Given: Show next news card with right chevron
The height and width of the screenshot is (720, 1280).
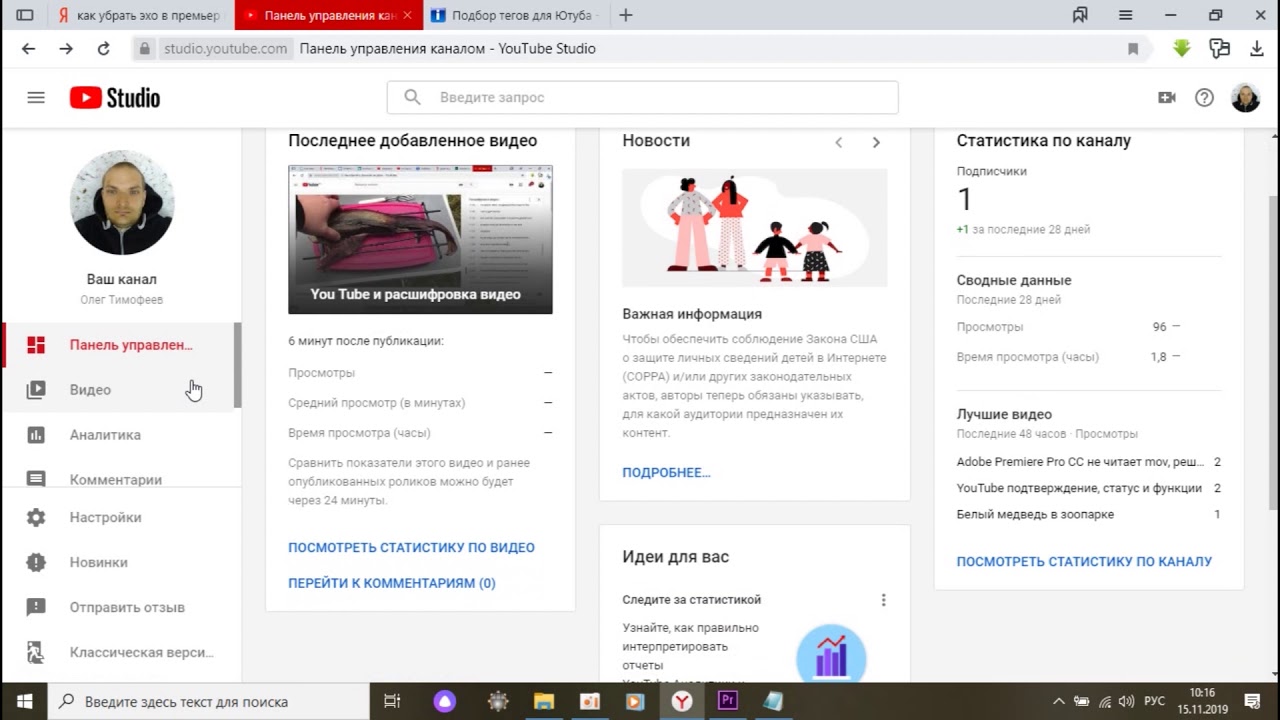Looking at the screenshot, I should [876, 142].
